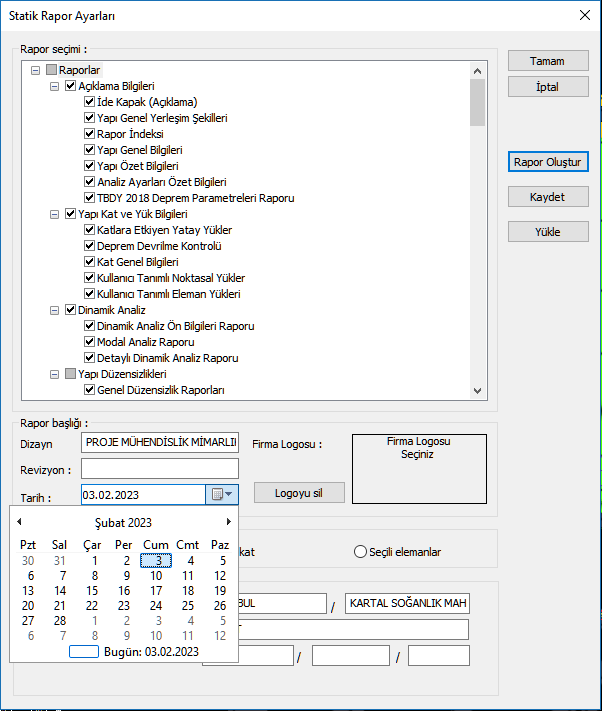Uncheck Kullanıcı Tanımlı Eleman Yükleri checkbox
The width and height of the screenshot is (602, 711).
(89, 294)
